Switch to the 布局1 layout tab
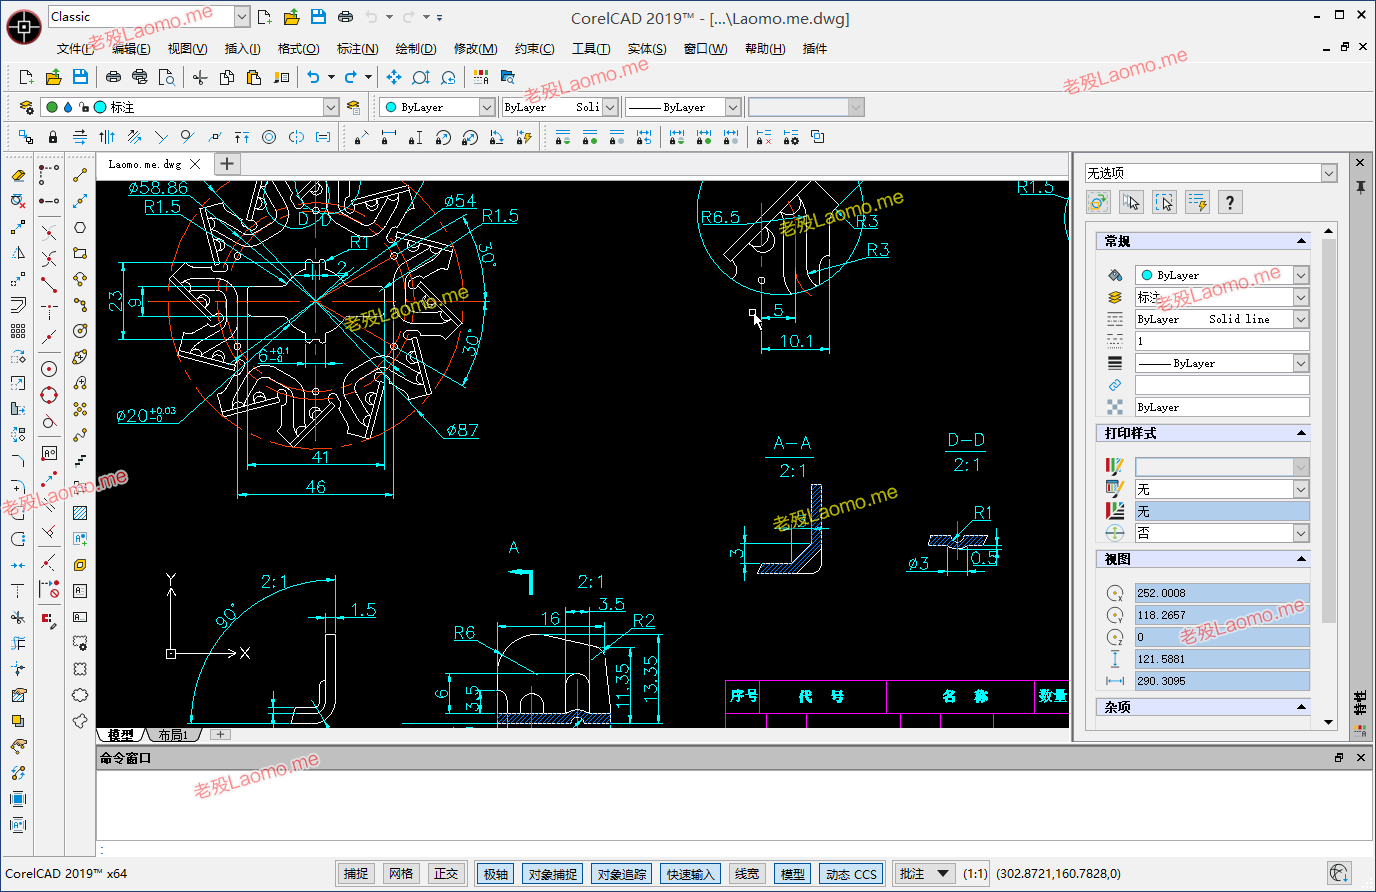 tap(173, 735)
